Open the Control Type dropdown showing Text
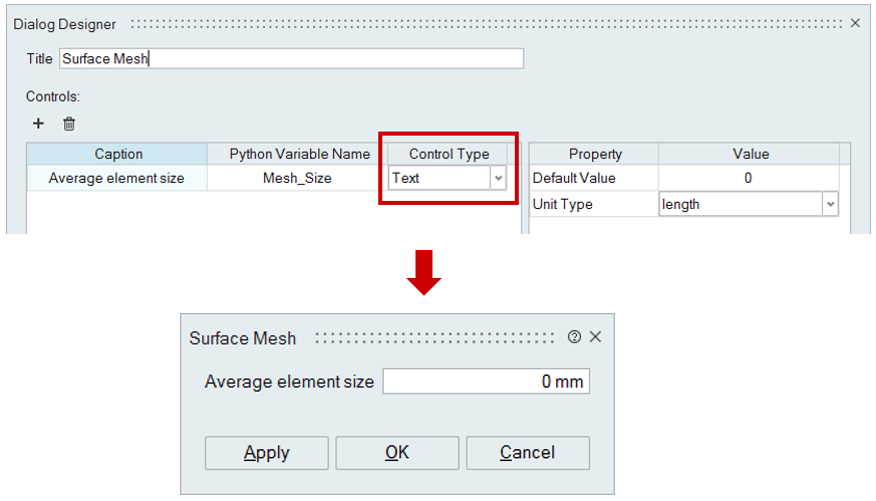This screenshot has width=876, height=501. [498, 178]
